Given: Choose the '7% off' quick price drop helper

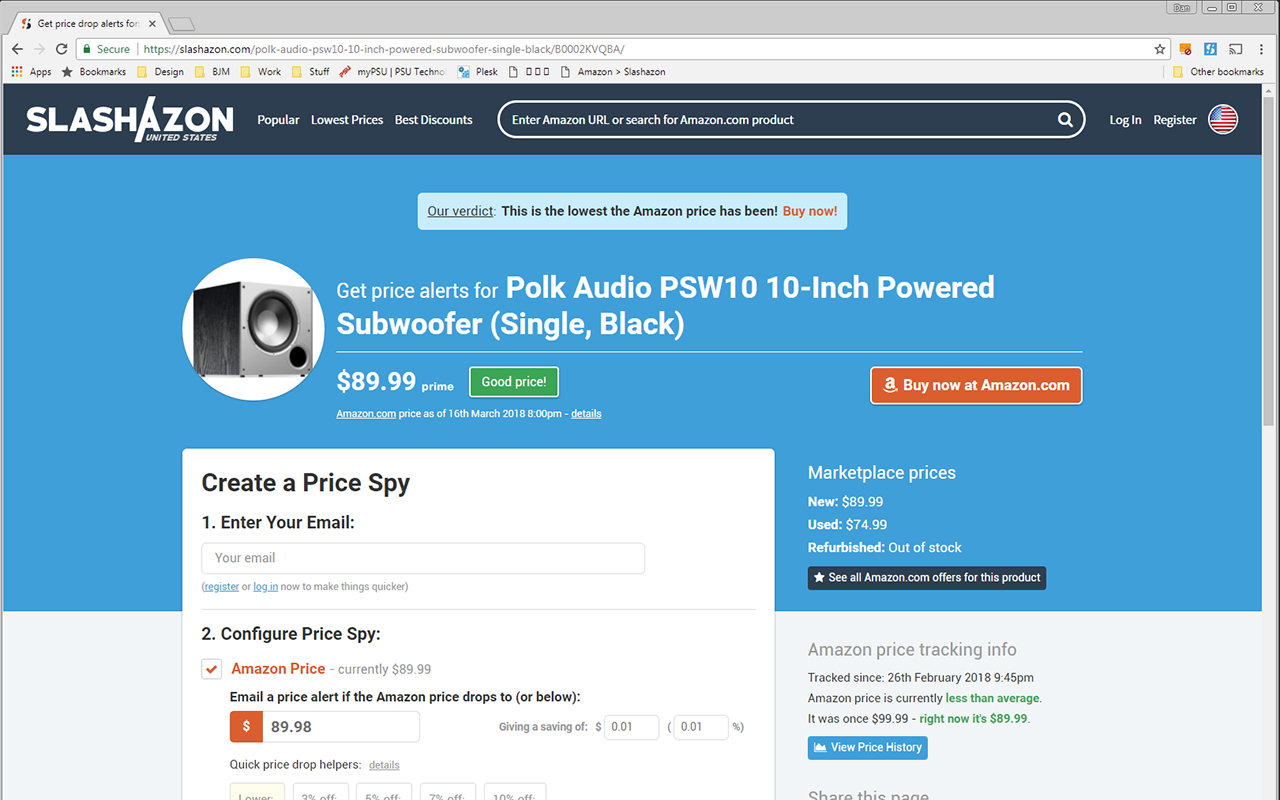Looking at the screenshot, I should click(448, 792).
